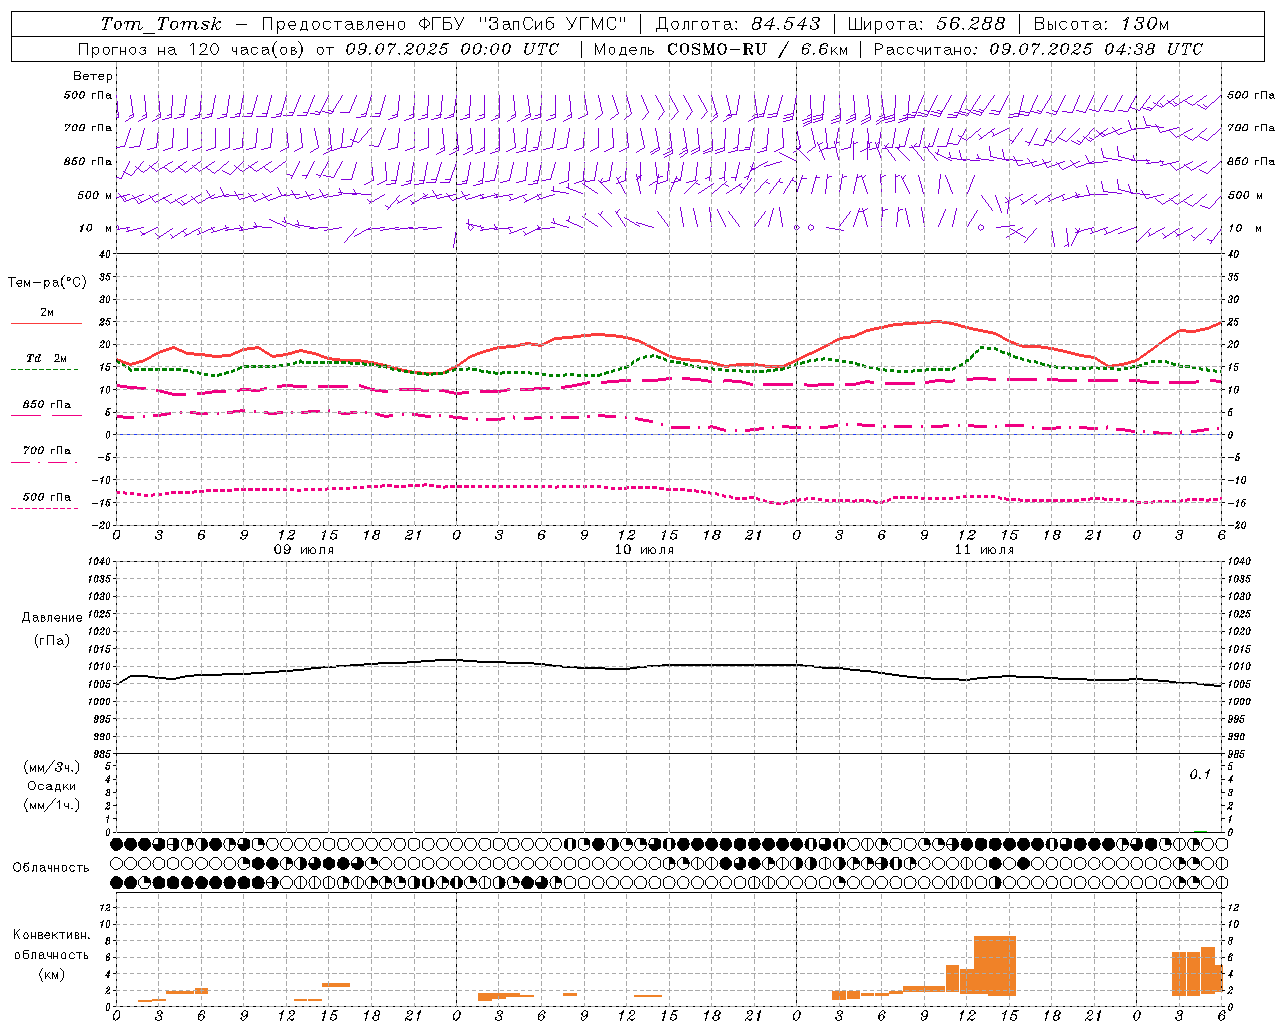1280x1024 pixels.
Task: Click the tallest orange convective bar on 11 июля
Action: tap(995, 965)
